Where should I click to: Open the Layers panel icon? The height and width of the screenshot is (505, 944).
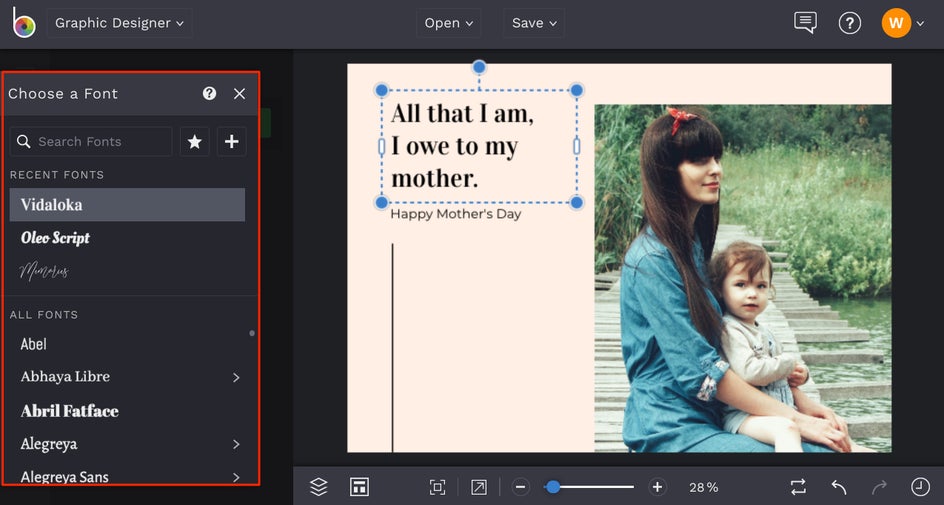coord(319,487)
